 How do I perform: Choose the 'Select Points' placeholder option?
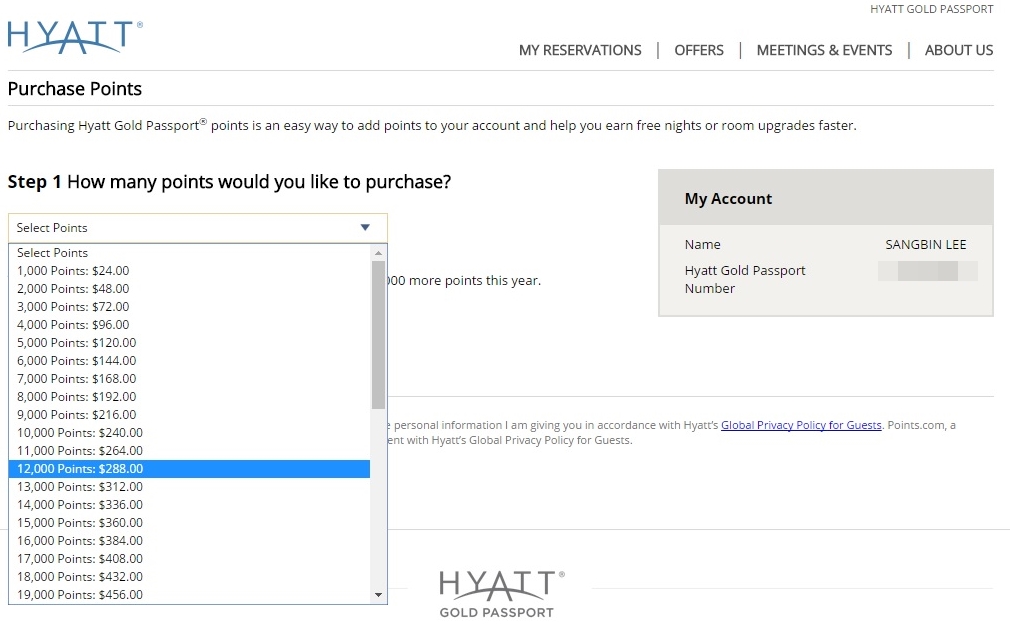[x=189, y=253]
